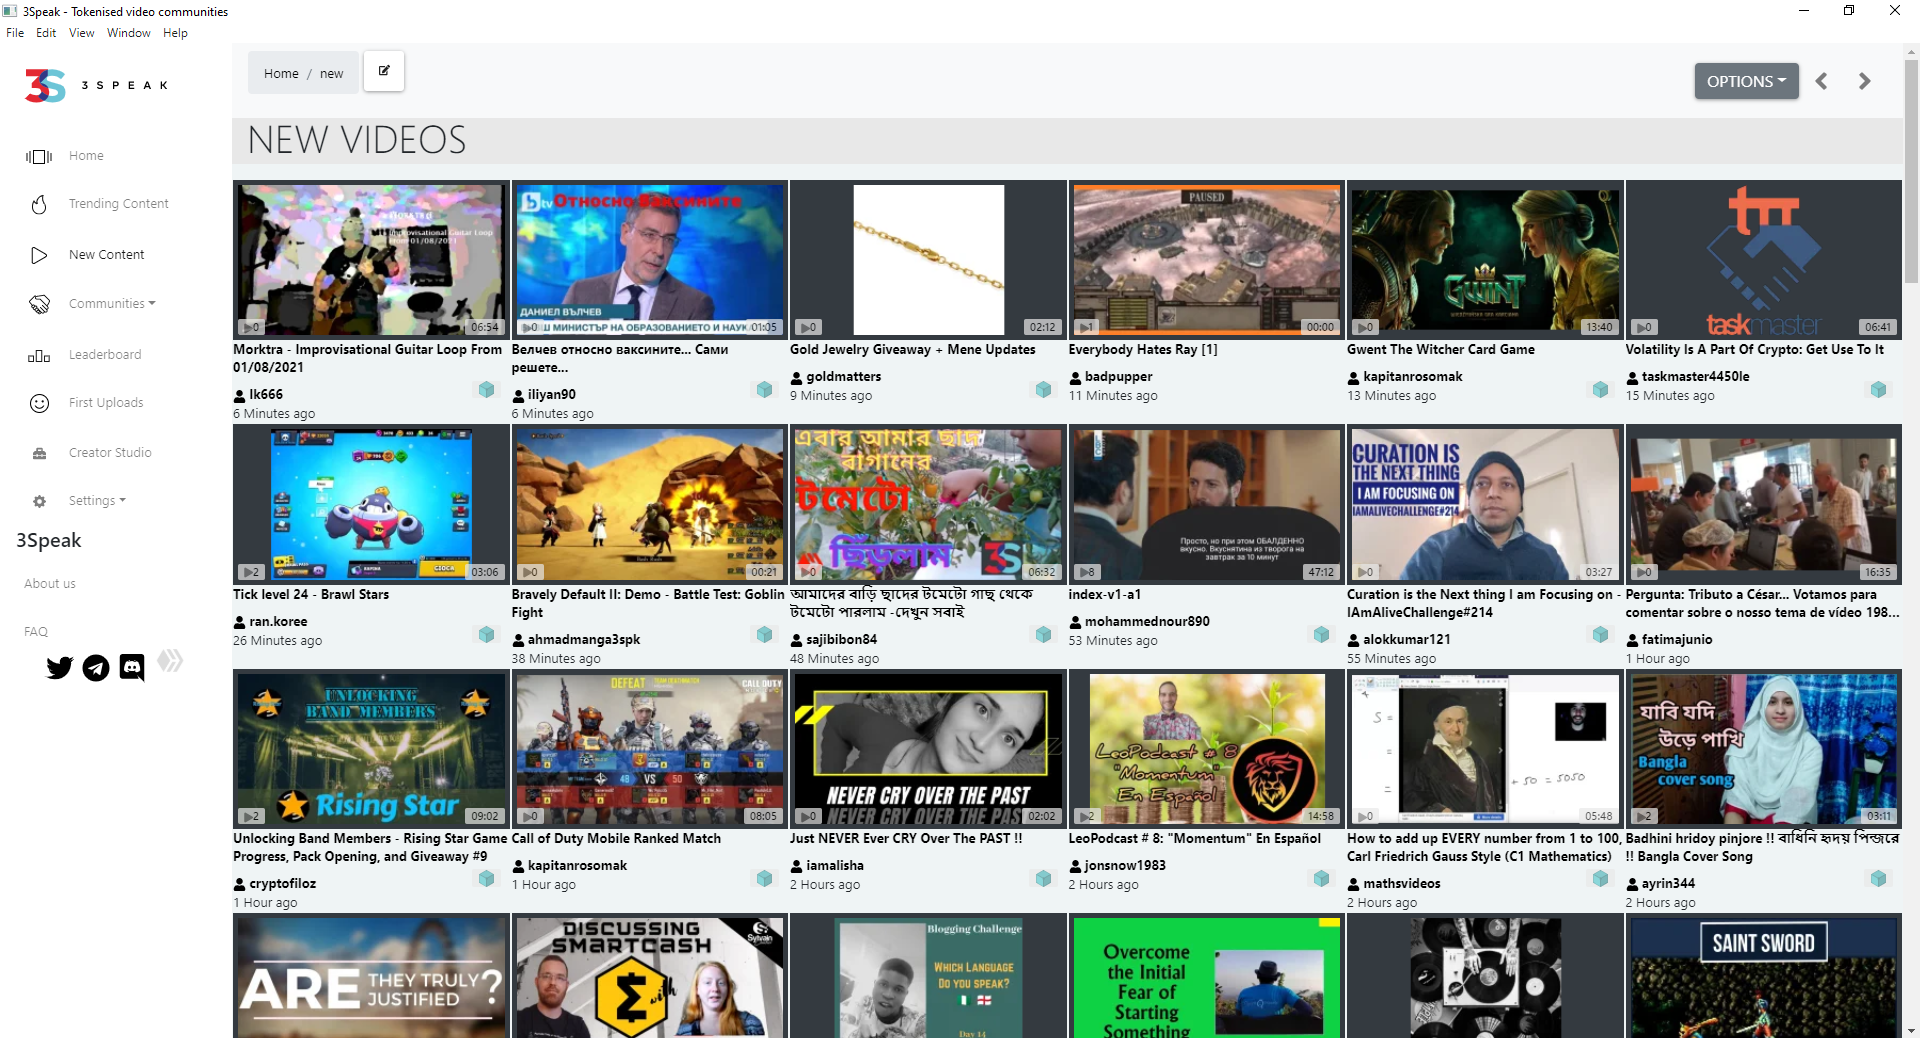
Task: Open the 3Speak Twitter page icon
Action: click(60, 667)
